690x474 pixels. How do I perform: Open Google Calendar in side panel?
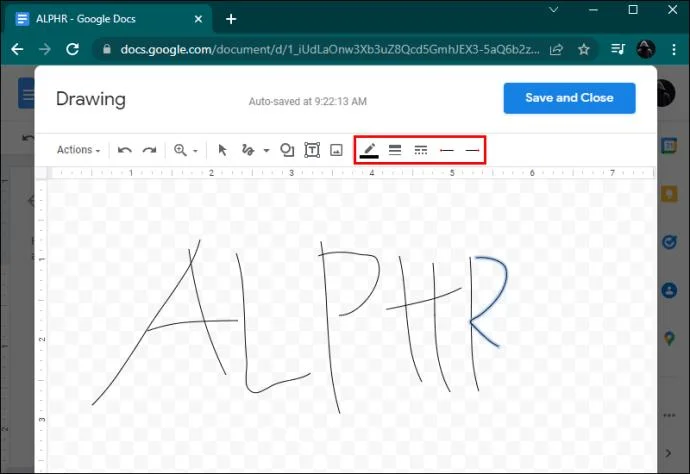coord(669,146)
